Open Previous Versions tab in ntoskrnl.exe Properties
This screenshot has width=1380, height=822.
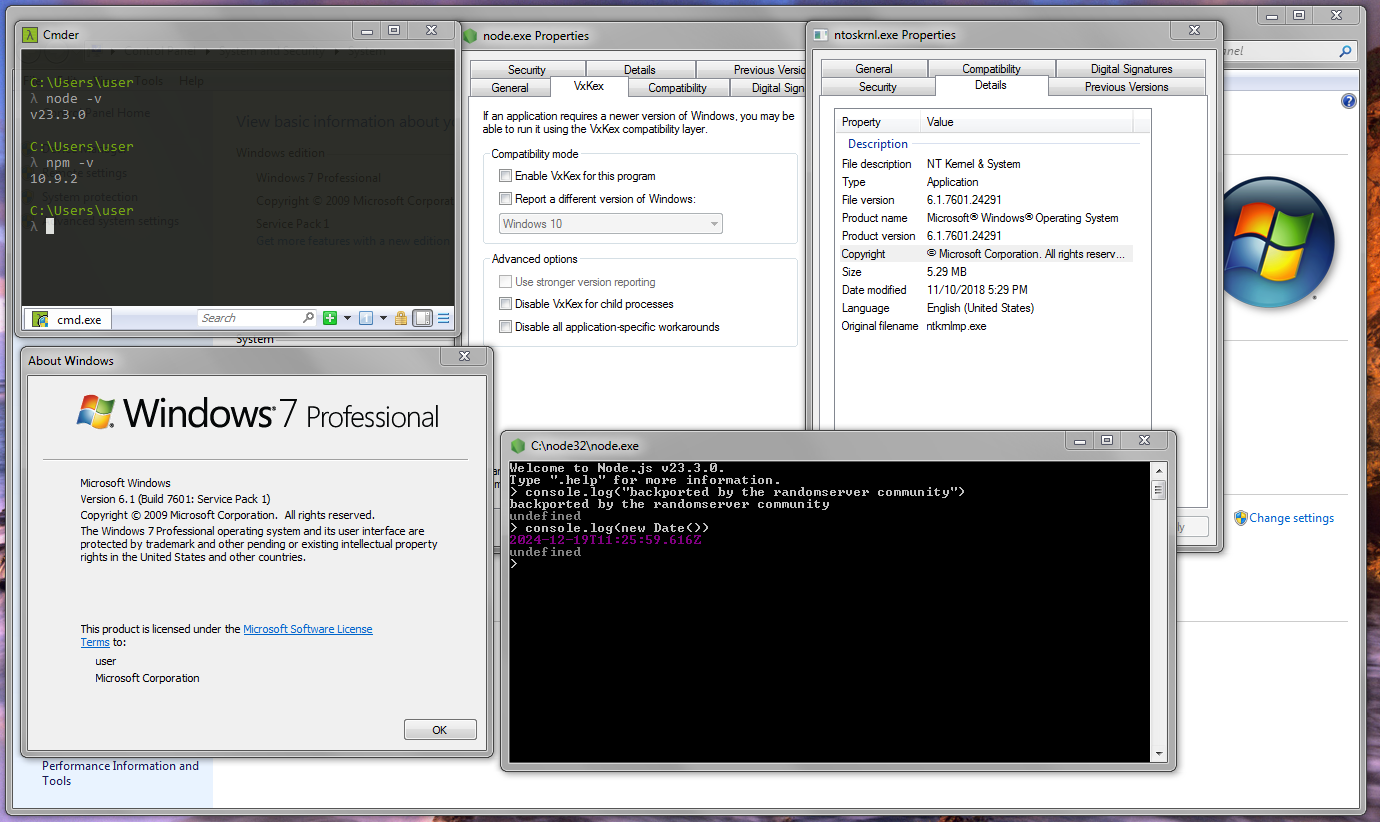coord(1126,87)
